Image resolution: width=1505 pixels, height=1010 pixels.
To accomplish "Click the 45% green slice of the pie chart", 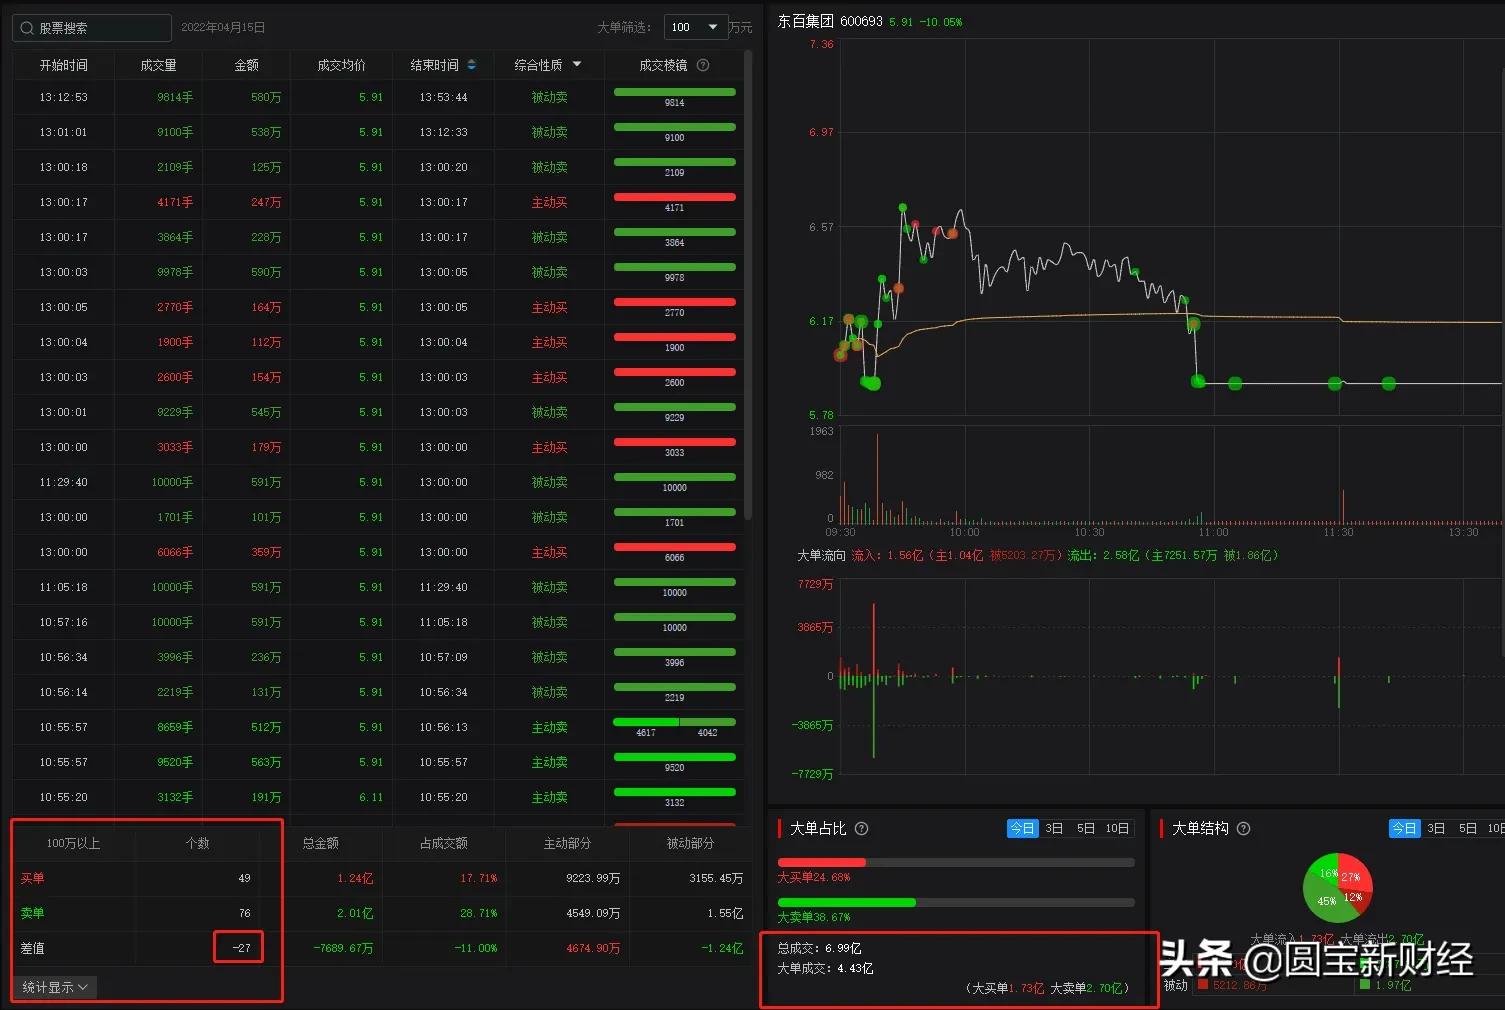I will [x=1326, y=902].
